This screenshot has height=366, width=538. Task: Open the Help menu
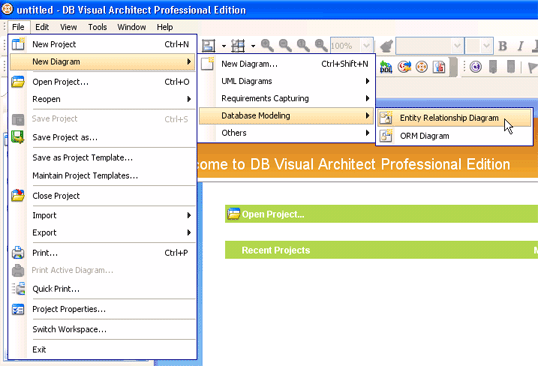165,27
